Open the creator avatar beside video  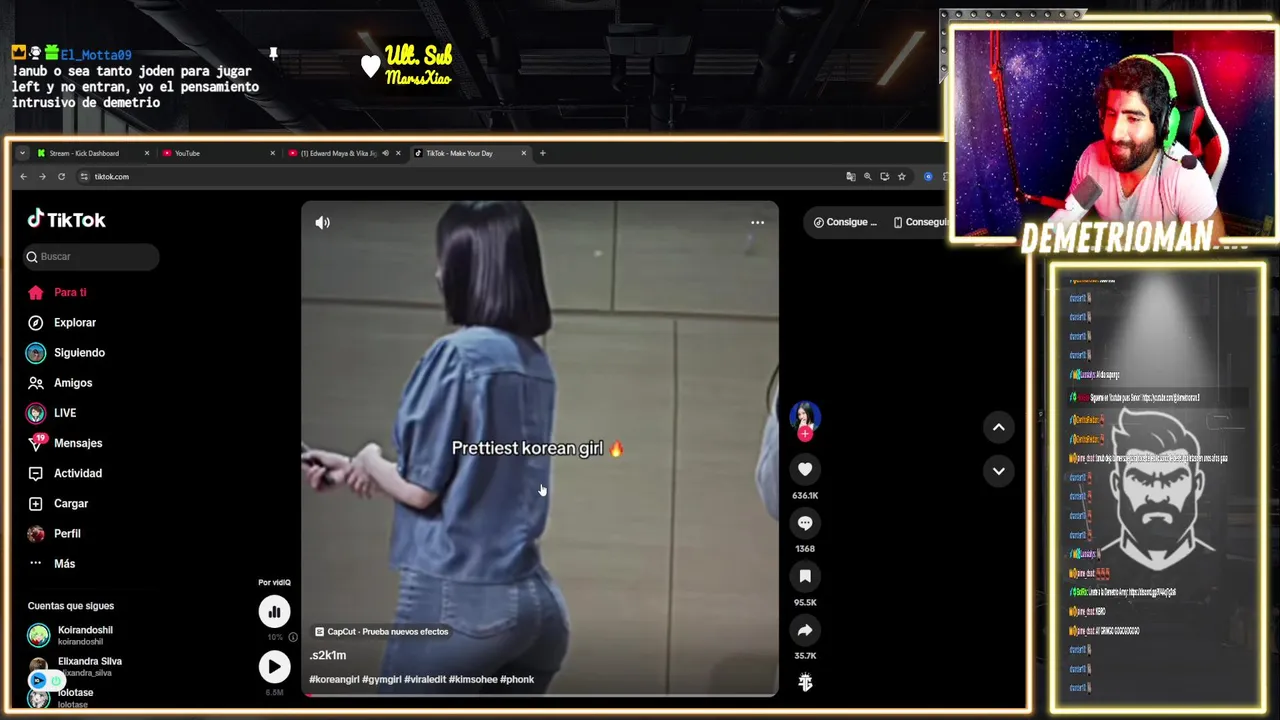[x=805, y=415]
